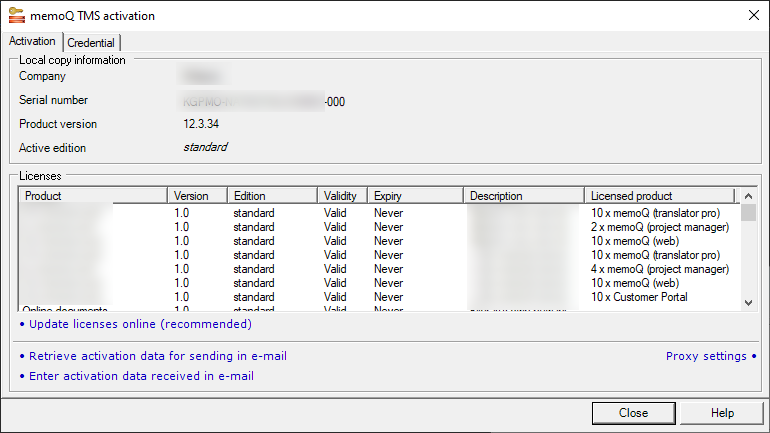Click the Company label

click(x=42, y=76)
